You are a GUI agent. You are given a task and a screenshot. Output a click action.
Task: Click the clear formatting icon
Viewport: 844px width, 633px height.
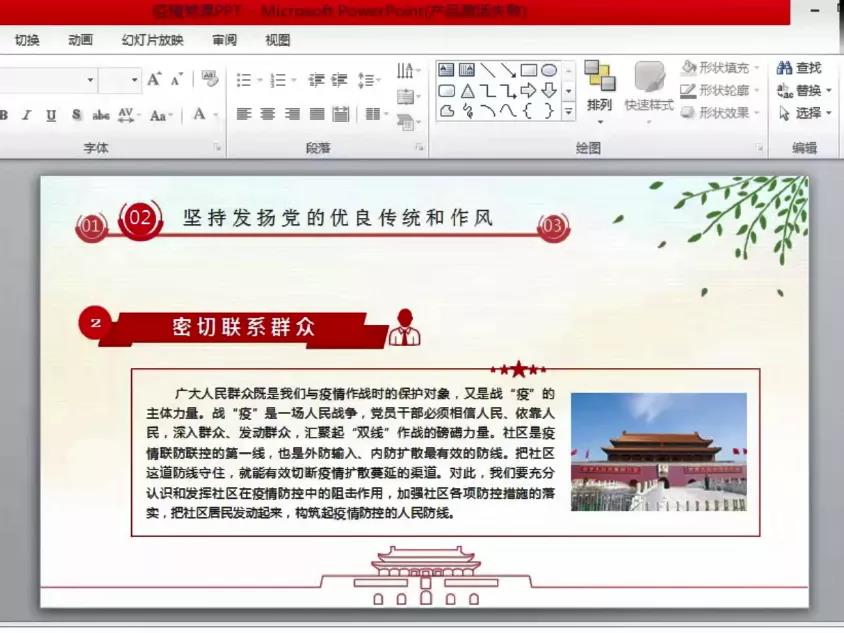(209, 79)
